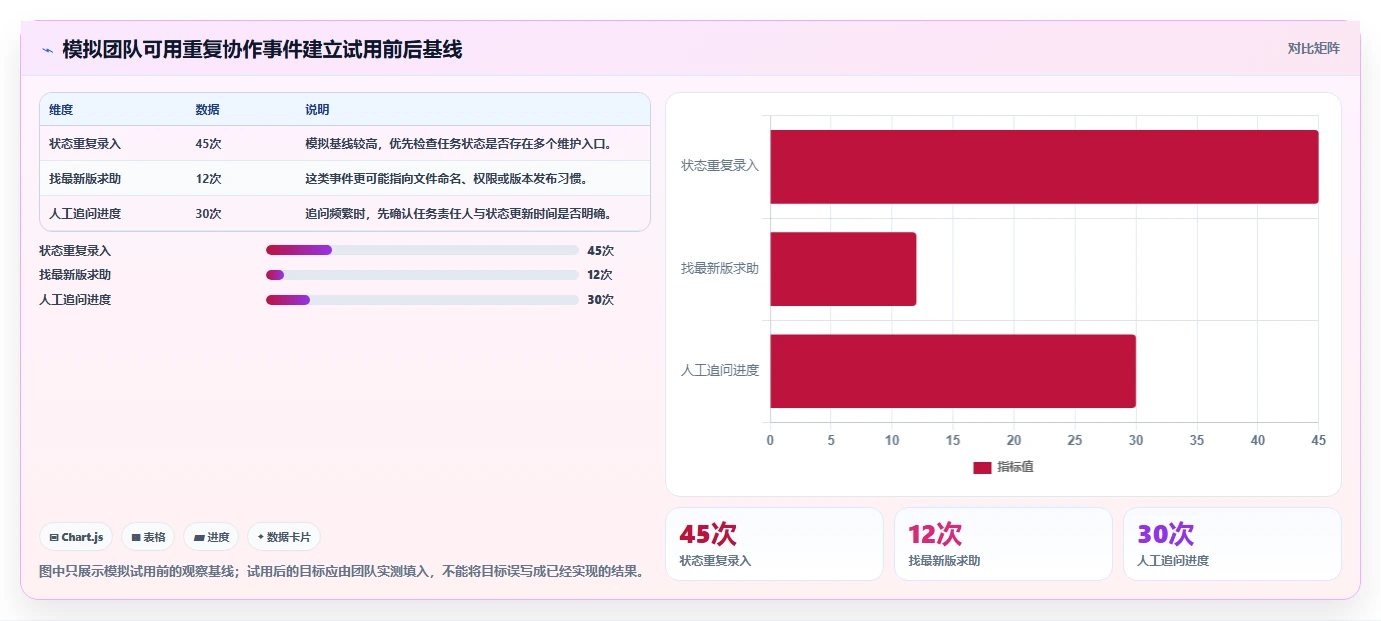
Task: Toggle the 指标值 legend color swatch
Action: pyautogui.click(x=982, y=468)
